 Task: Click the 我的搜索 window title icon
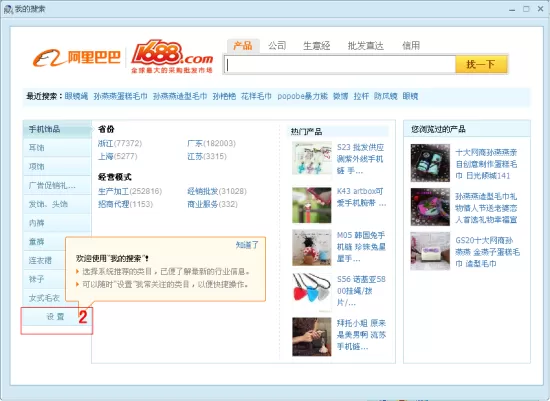point(8,9)
